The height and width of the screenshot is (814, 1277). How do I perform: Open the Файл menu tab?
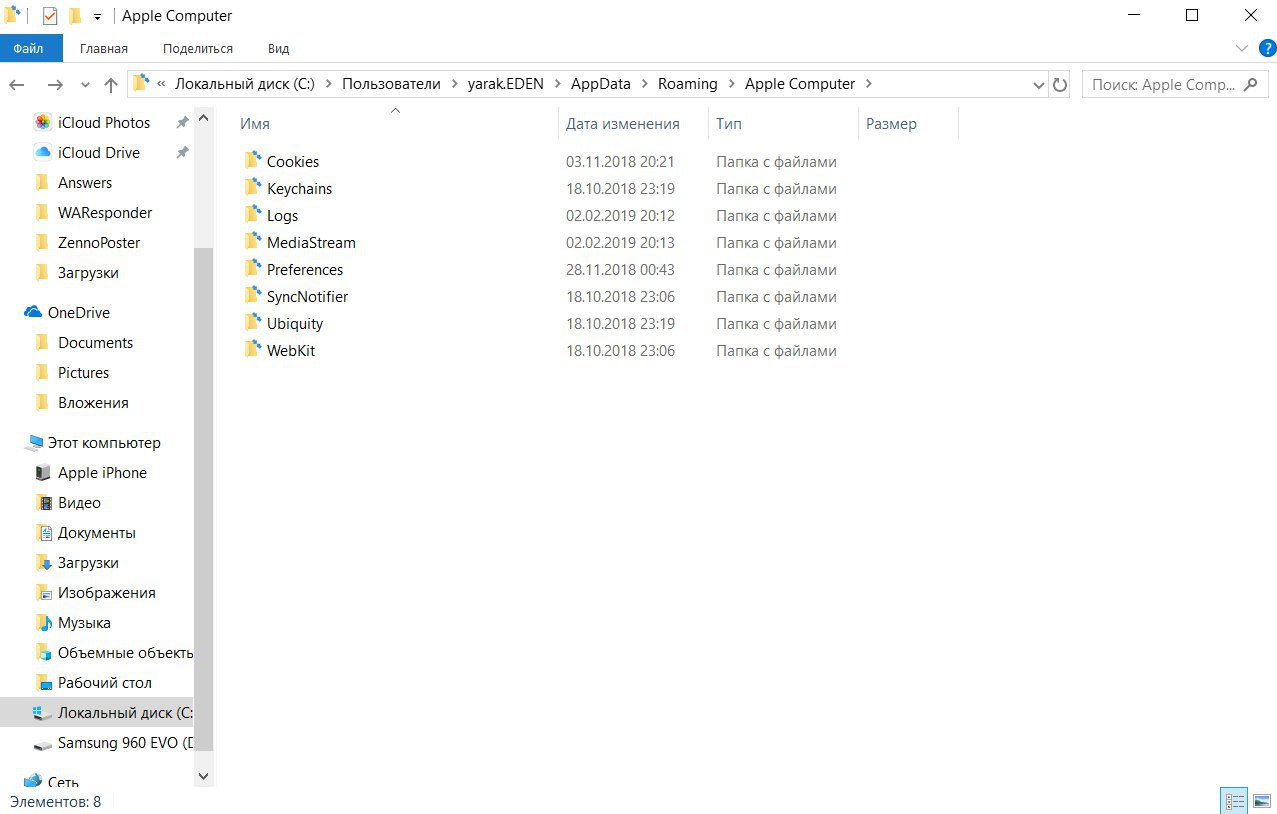[29, 48]
